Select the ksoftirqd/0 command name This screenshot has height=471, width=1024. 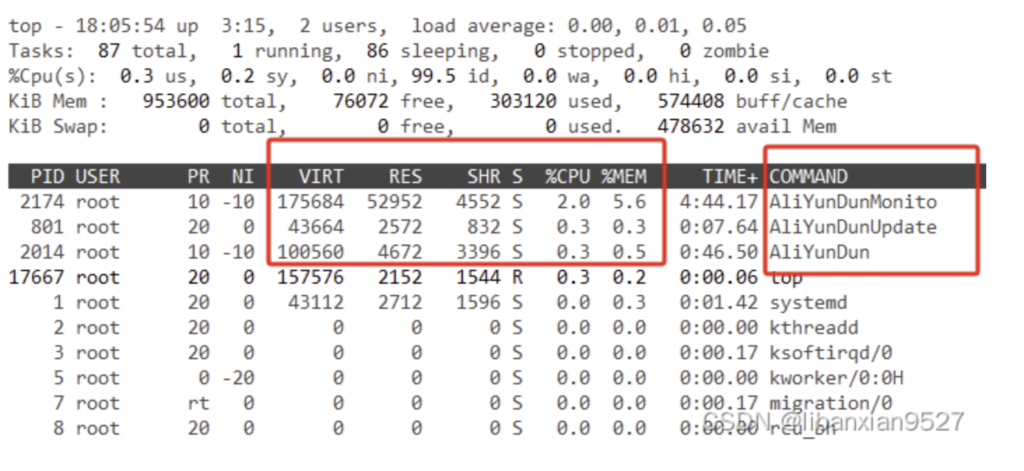831,353
